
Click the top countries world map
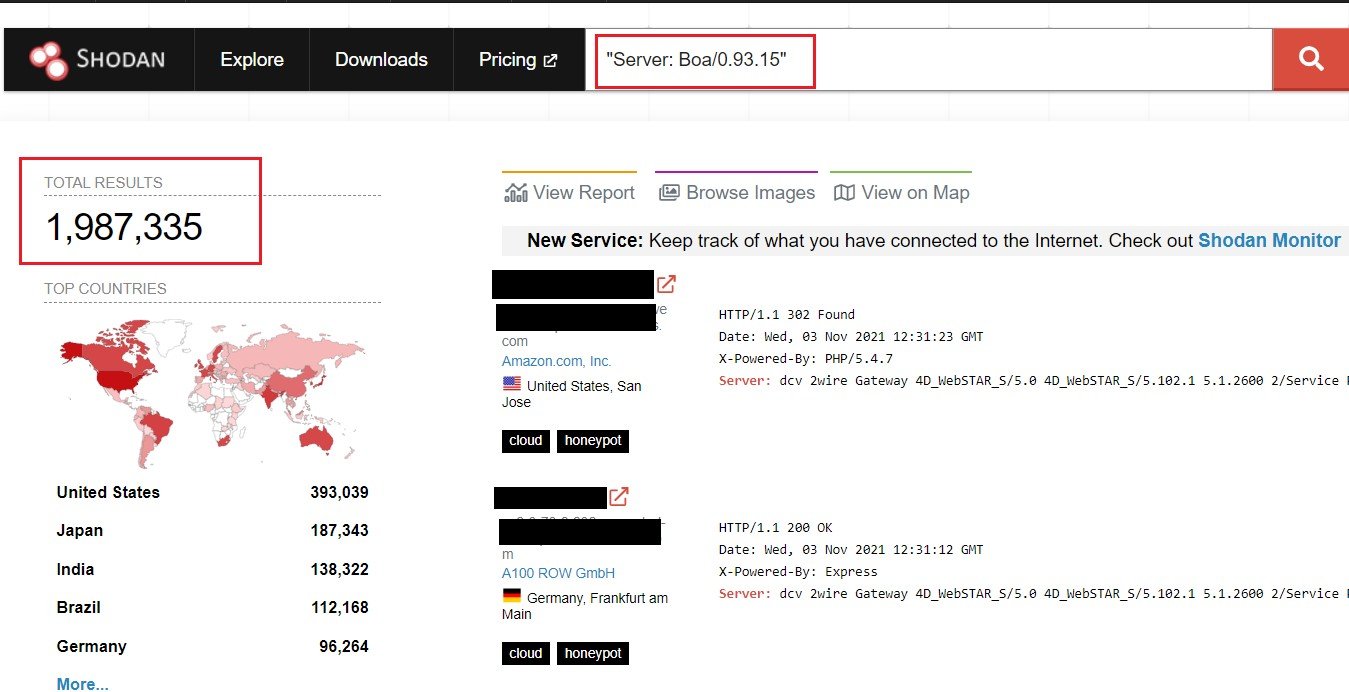[x=212, y=392]
